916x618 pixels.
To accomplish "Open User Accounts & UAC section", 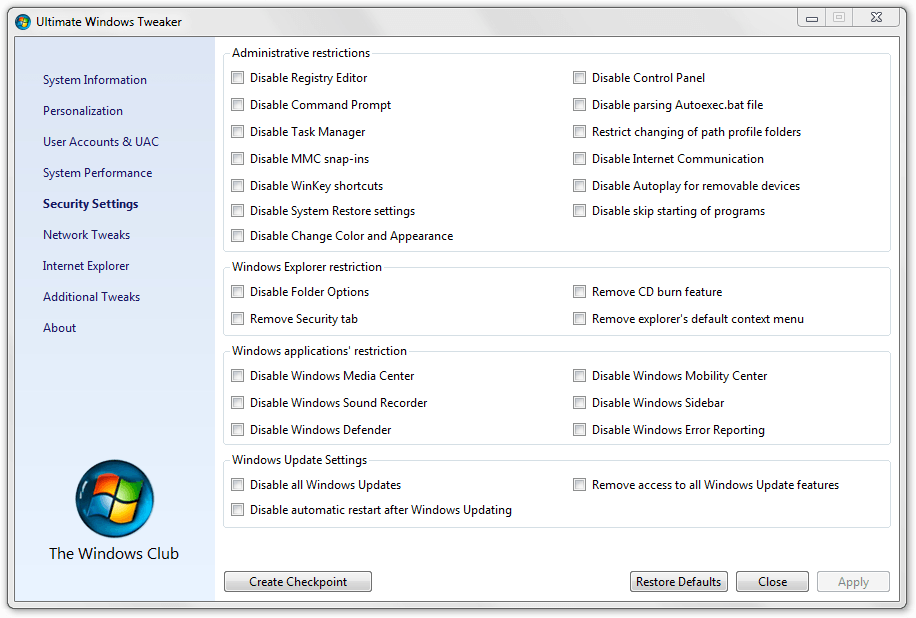I will [100, 142].
